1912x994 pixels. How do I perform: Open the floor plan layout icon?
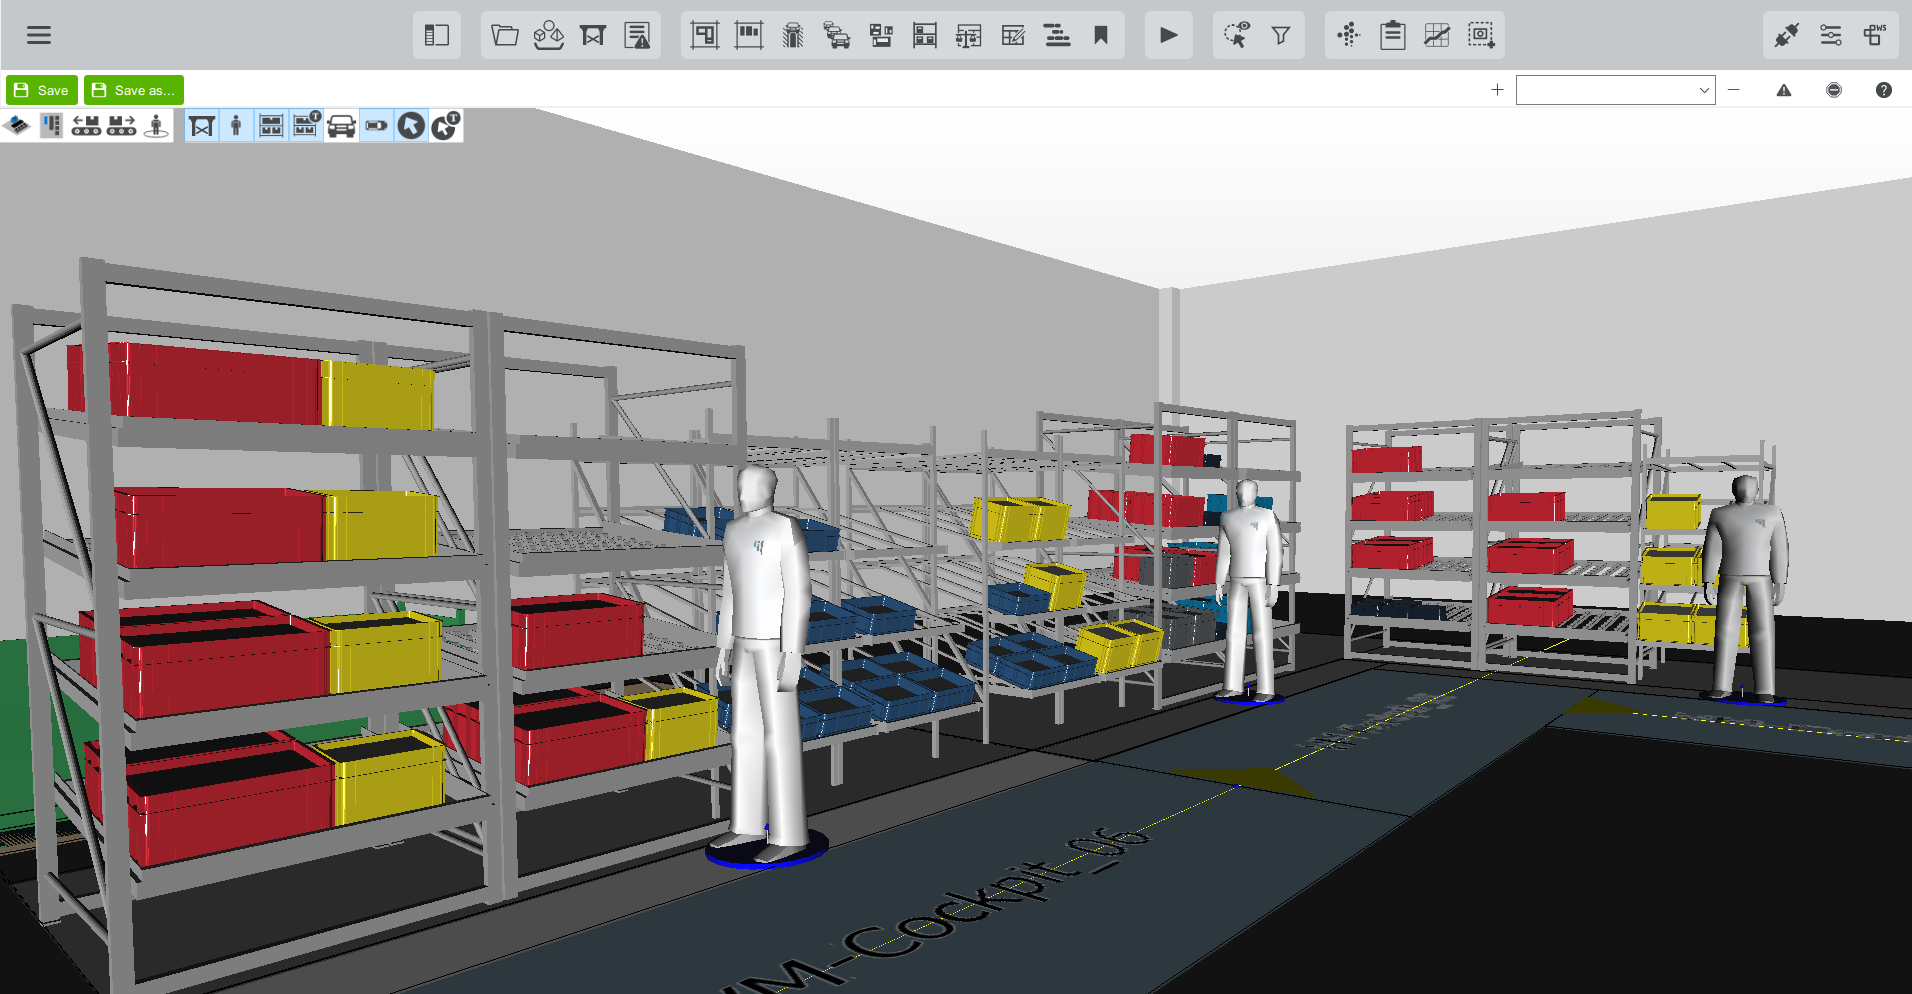[705, 35]
